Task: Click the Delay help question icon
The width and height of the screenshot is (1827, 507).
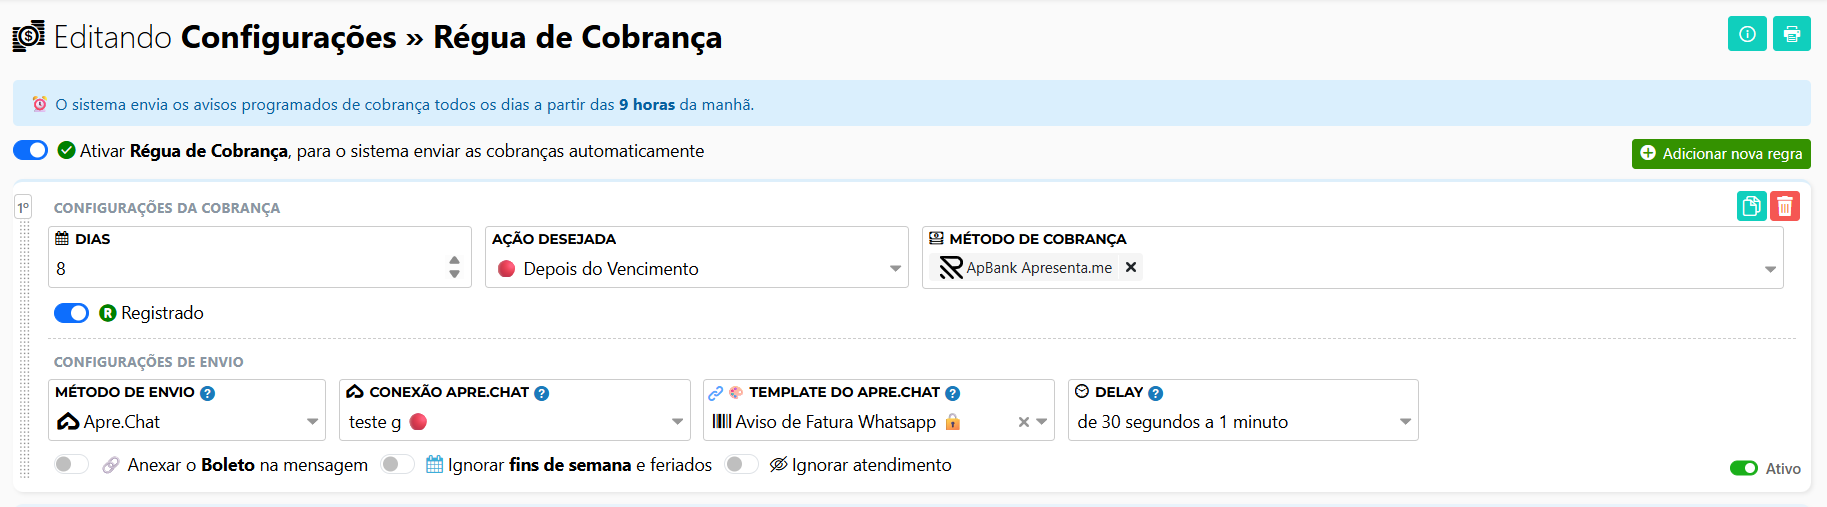Action: tap(1156, 393)
